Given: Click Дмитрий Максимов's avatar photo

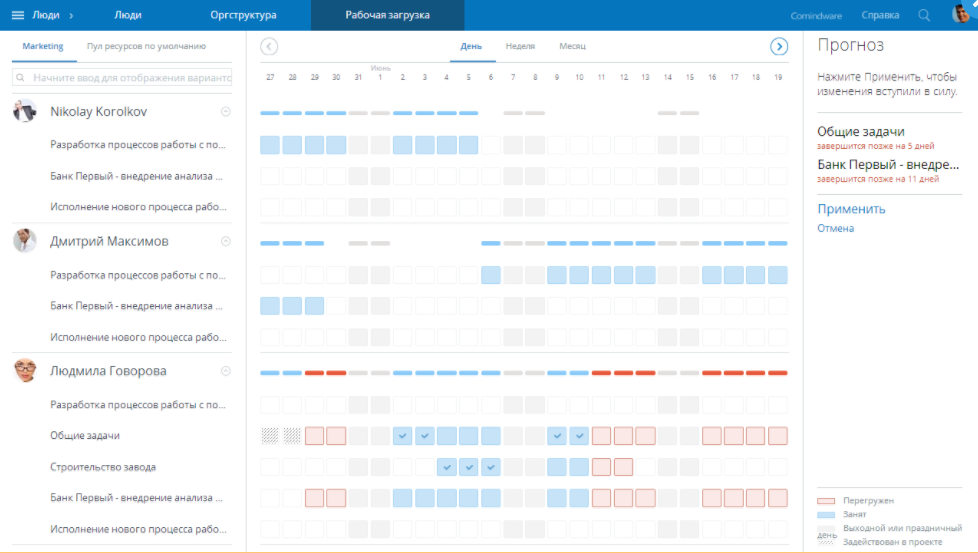Looking at the screenshot, I should (25, 241).
